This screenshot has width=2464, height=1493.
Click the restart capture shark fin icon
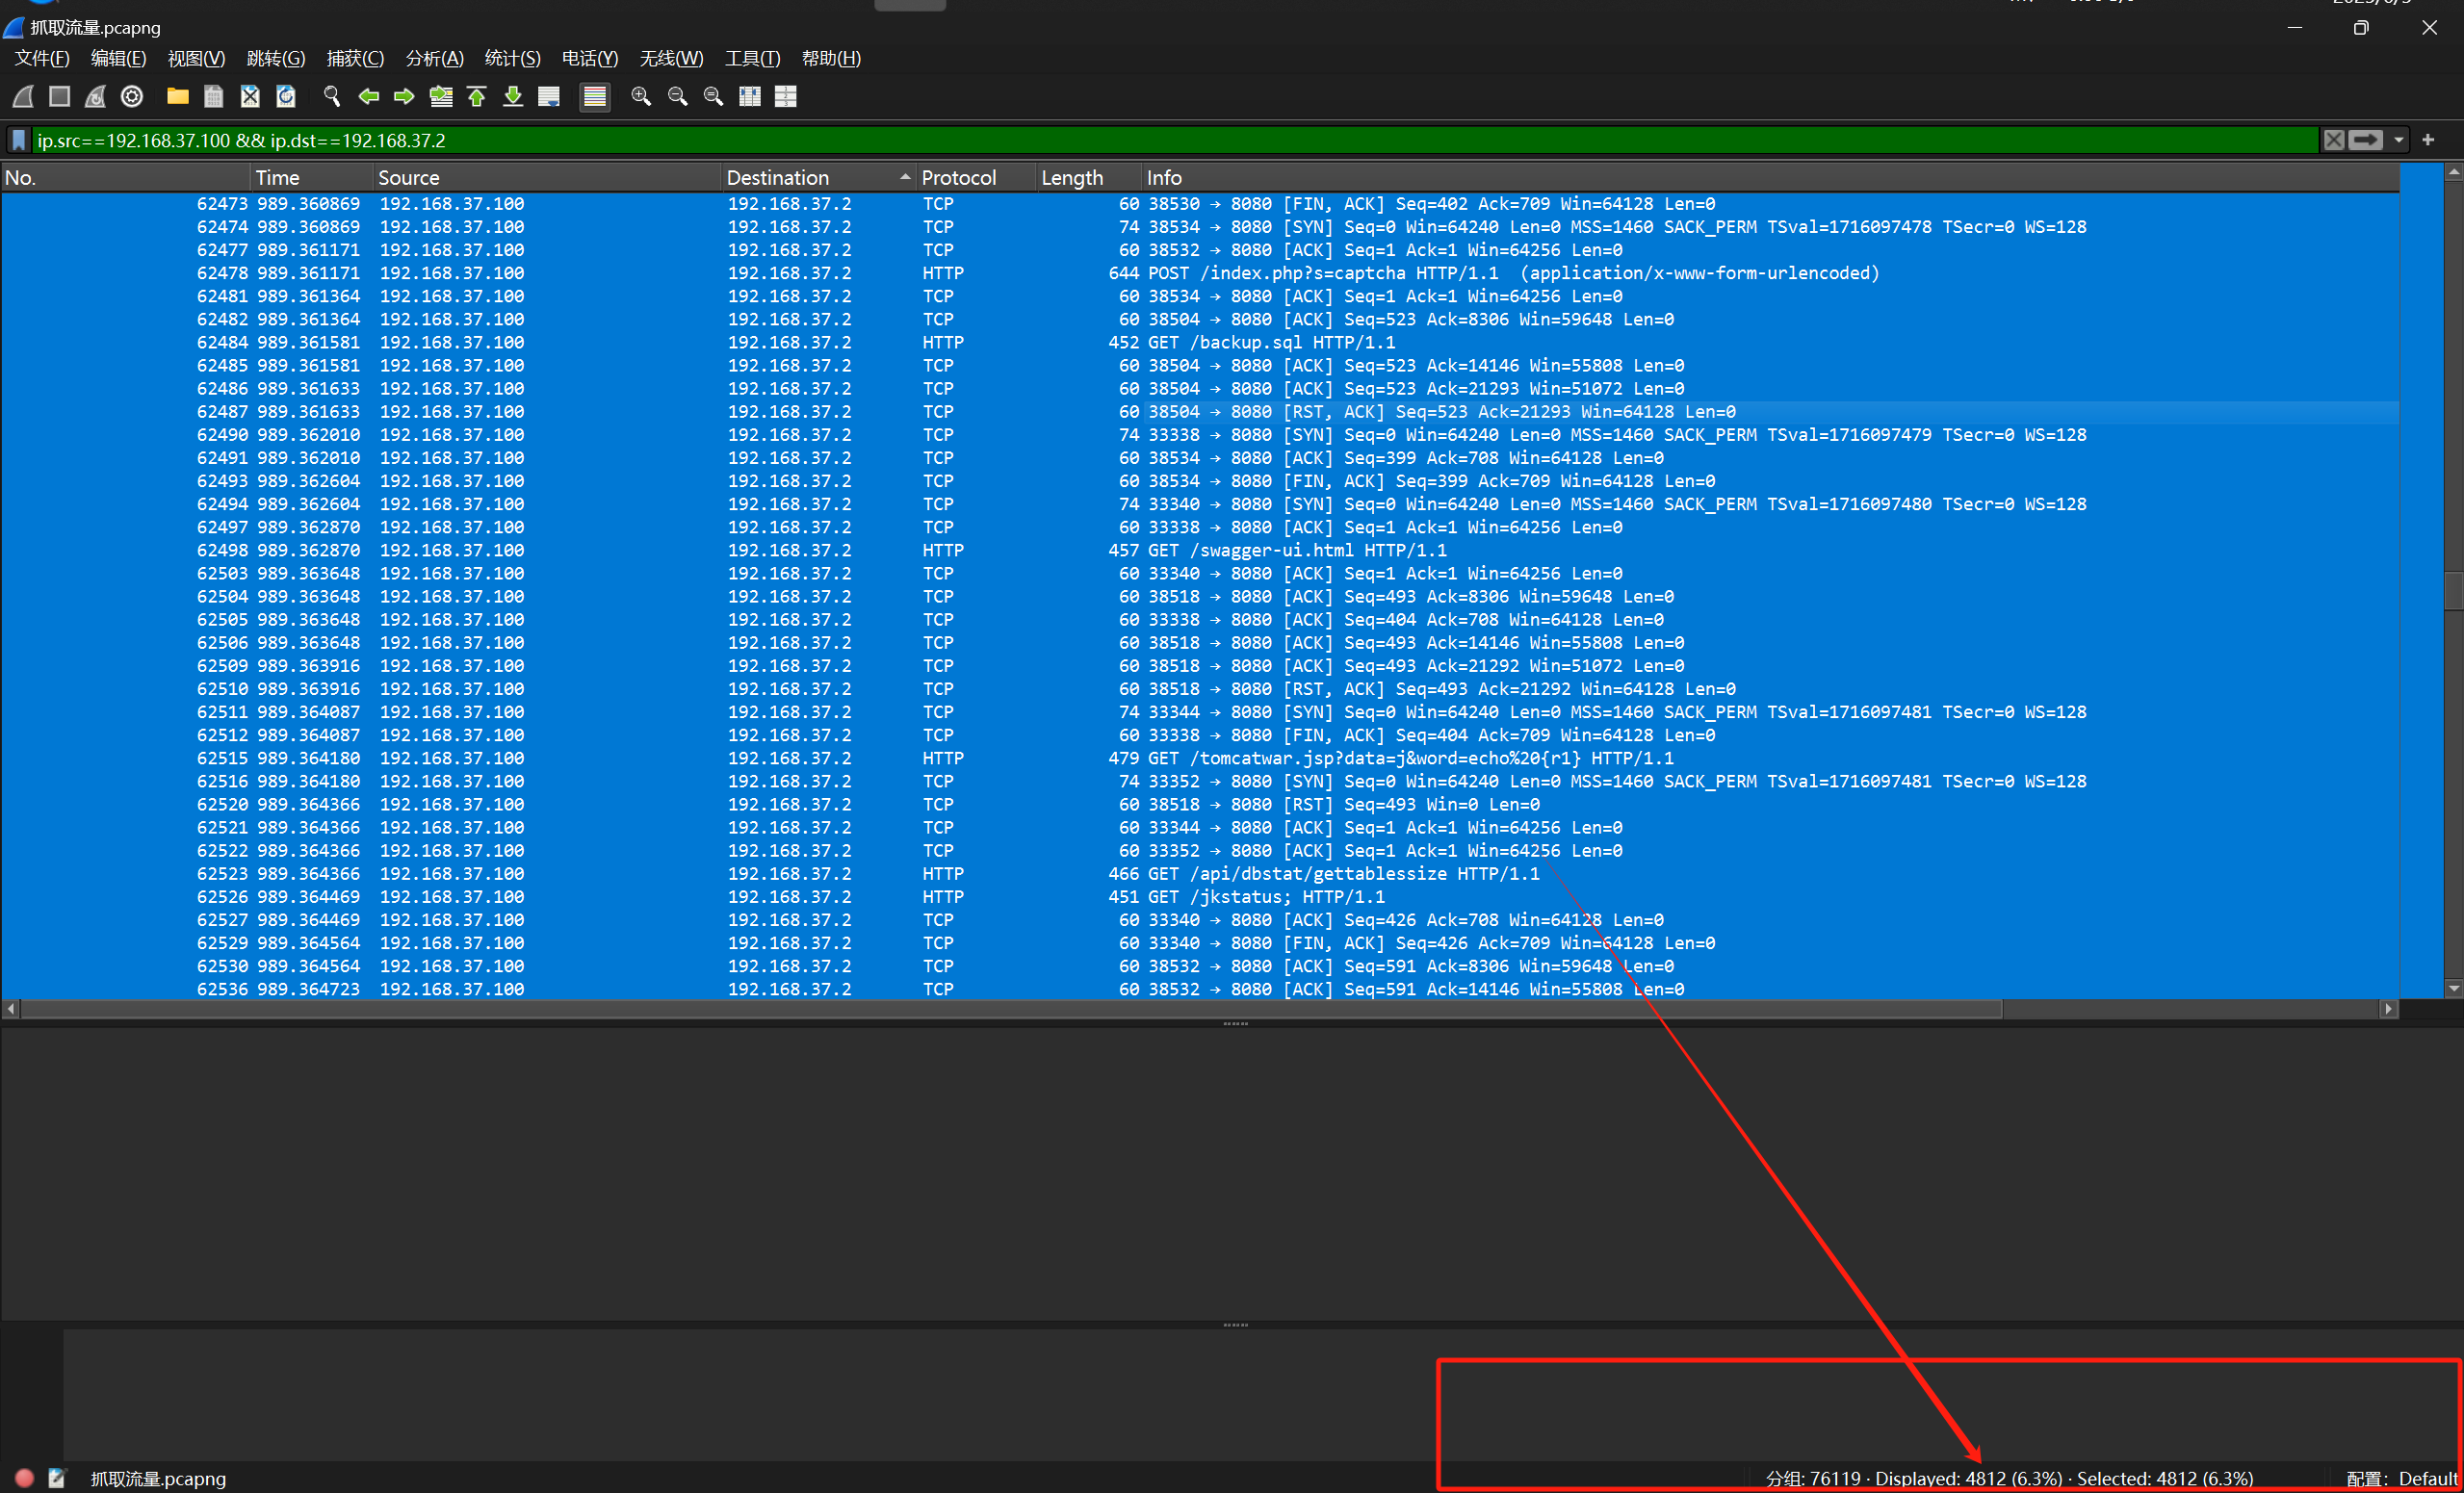pyautogui.click(x=96, y=96)
